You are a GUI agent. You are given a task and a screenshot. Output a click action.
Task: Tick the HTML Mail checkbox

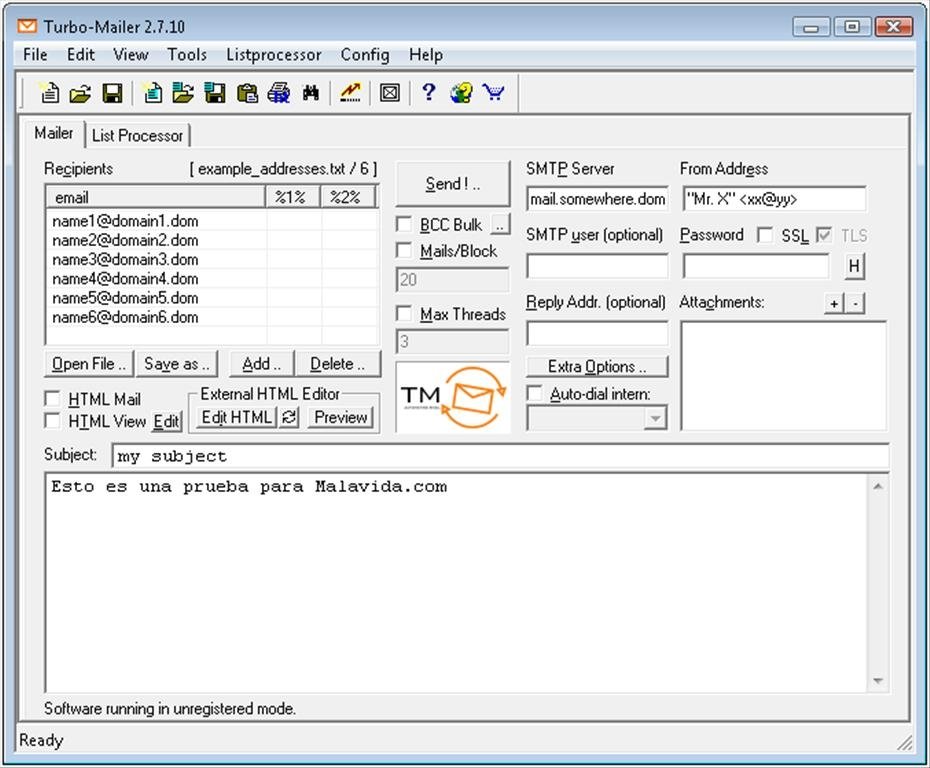click(52, 399)
